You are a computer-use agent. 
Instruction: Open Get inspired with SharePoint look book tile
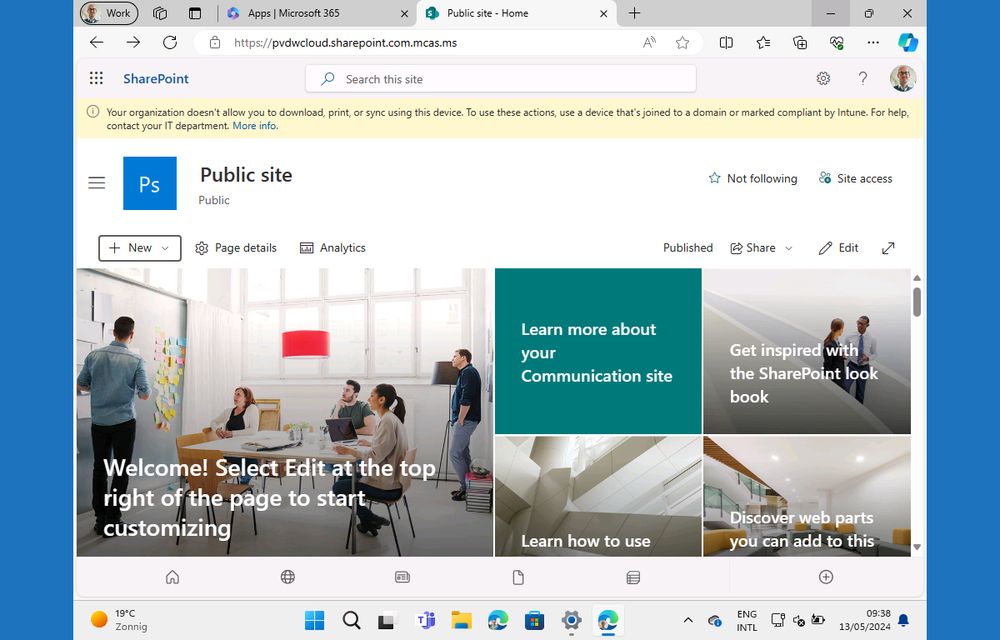pos(807,351)
